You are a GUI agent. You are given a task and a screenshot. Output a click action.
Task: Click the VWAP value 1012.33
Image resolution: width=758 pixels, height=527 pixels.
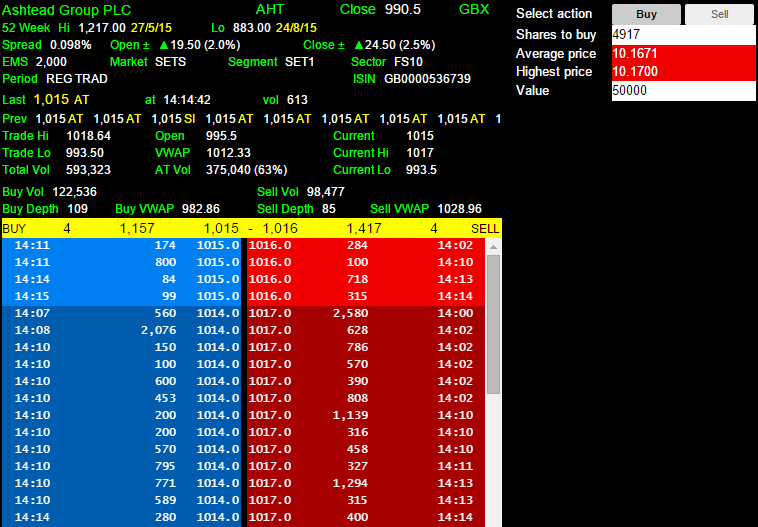228,153
